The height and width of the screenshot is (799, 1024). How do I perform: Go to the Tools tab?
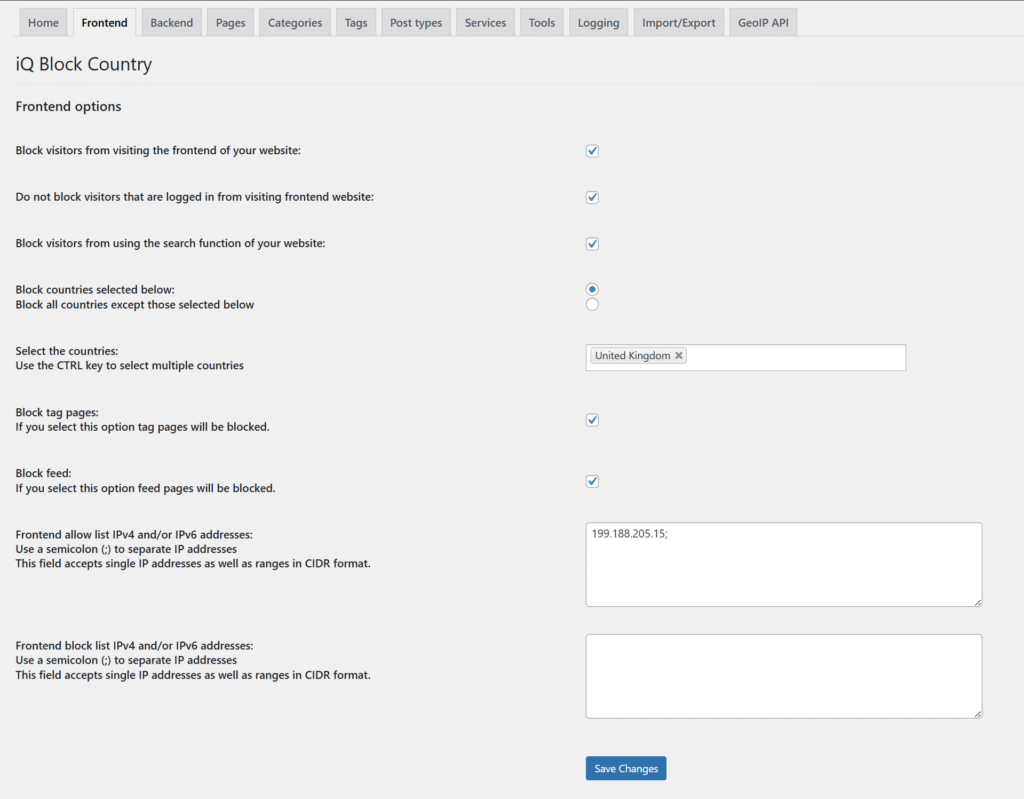coord(541,23)
